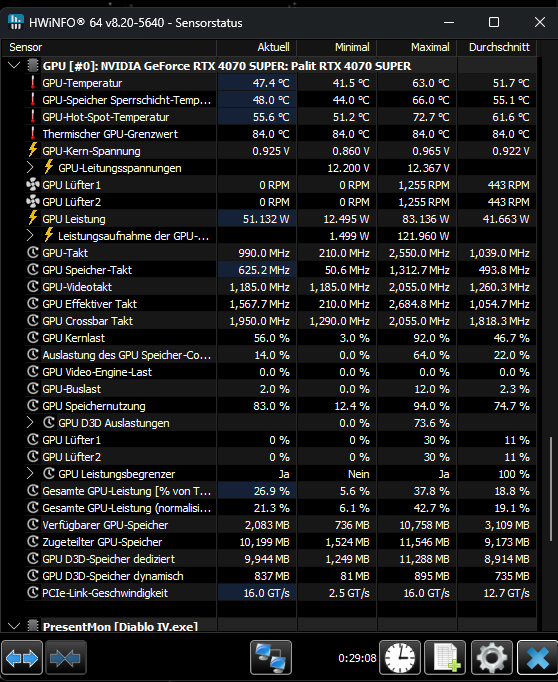
Task: Click the thermometer icon of GPU-Hot-Spot-Temperatur
Action: [x=33, y=117]
